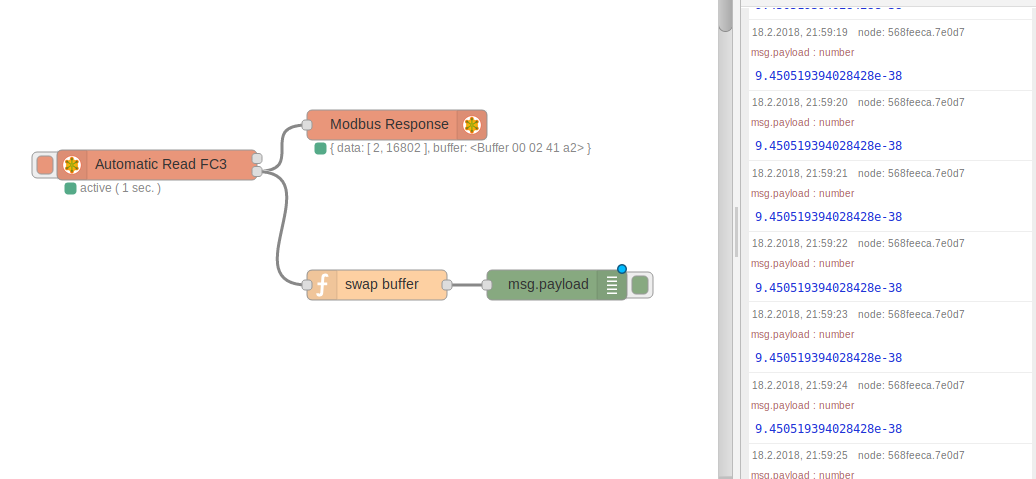The image size is (1036, 479).
Task: Click the function icon on swap buffer node
Action: click(322, 285)
